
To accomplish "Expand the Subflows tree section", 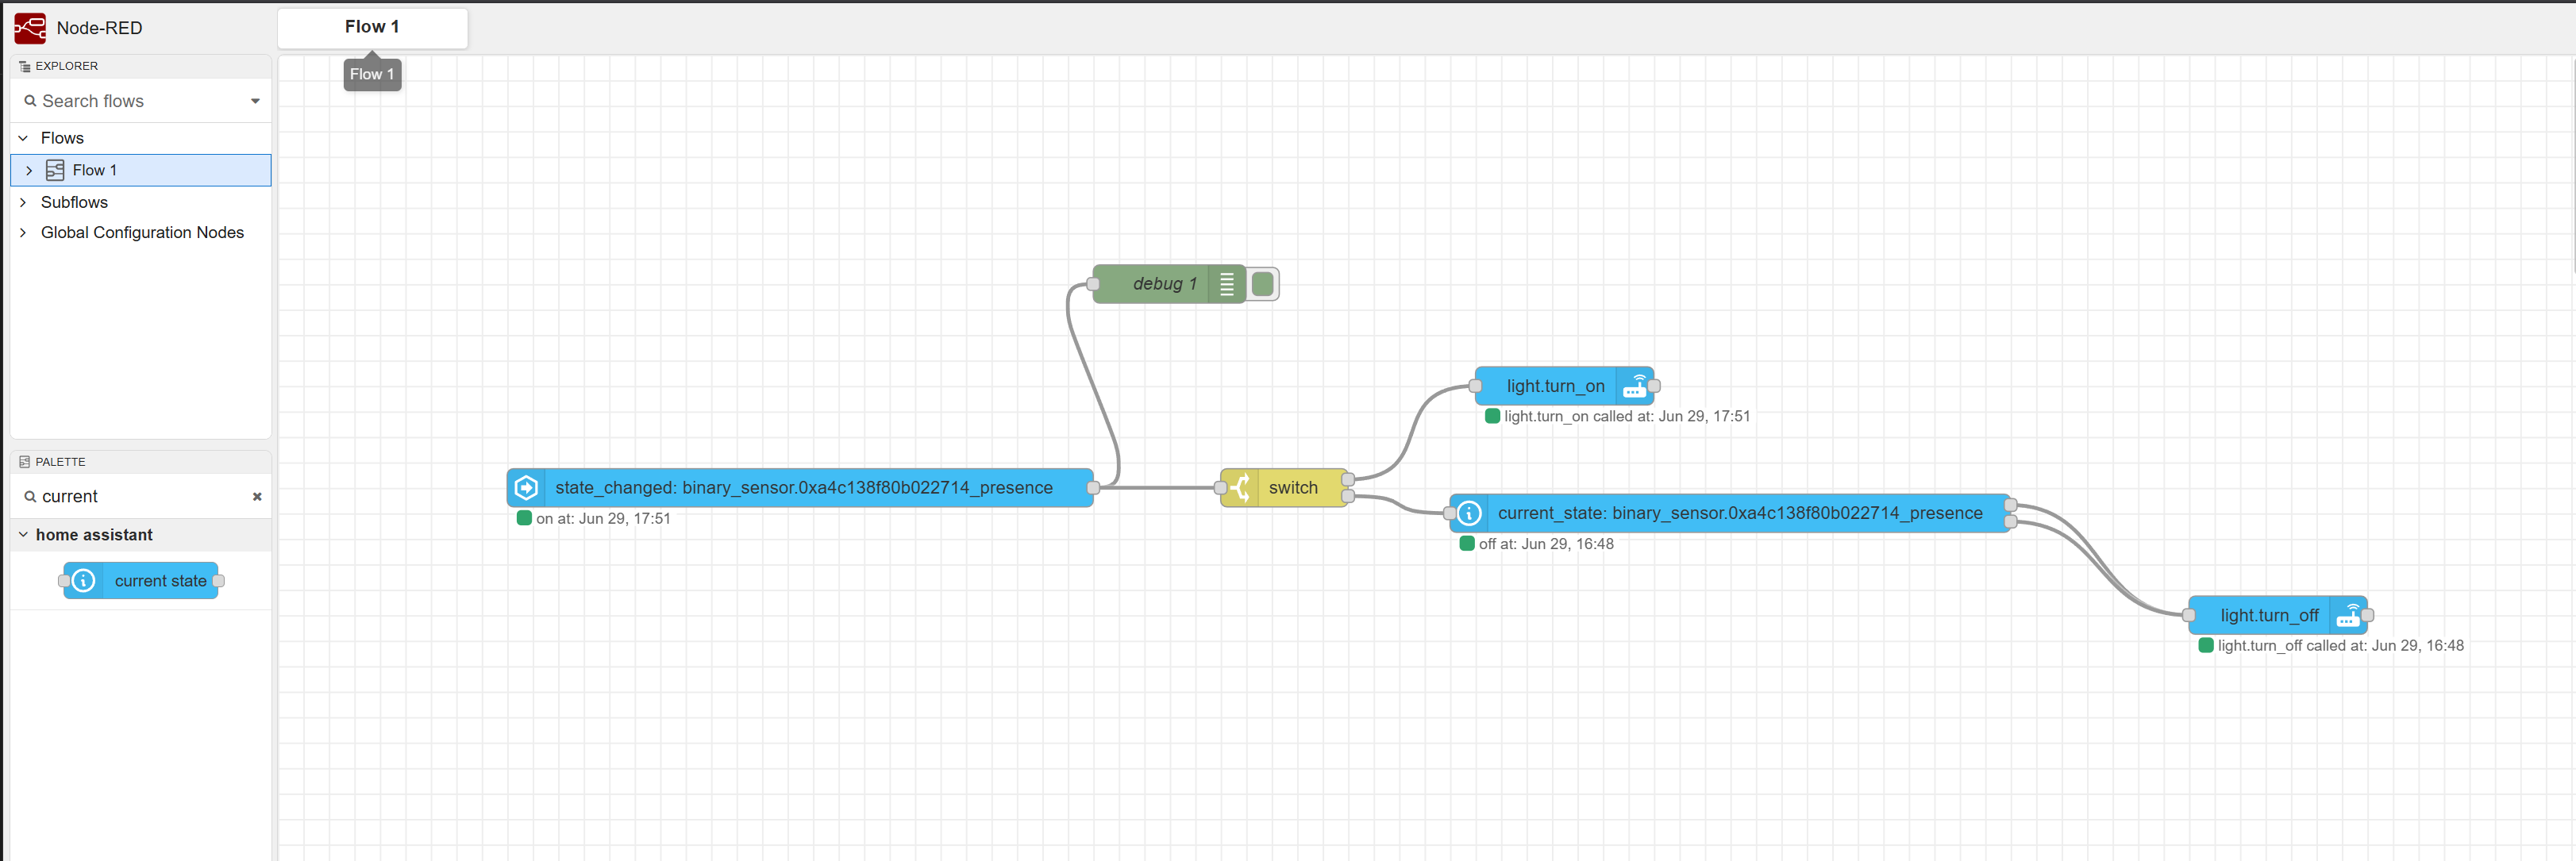I will (x=23, y=202).
